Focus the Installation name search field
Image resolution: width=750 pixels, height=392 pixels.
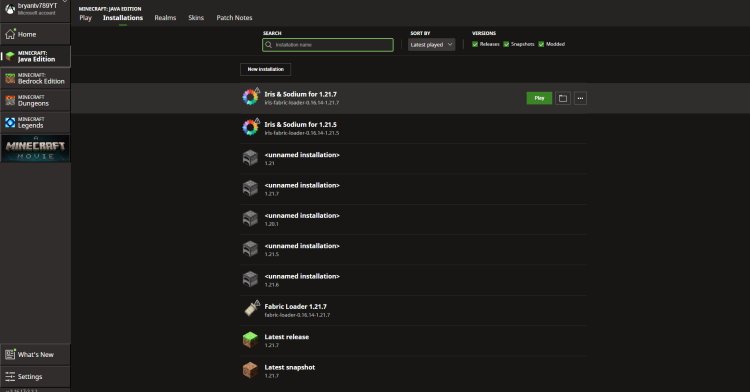[328, 45]
